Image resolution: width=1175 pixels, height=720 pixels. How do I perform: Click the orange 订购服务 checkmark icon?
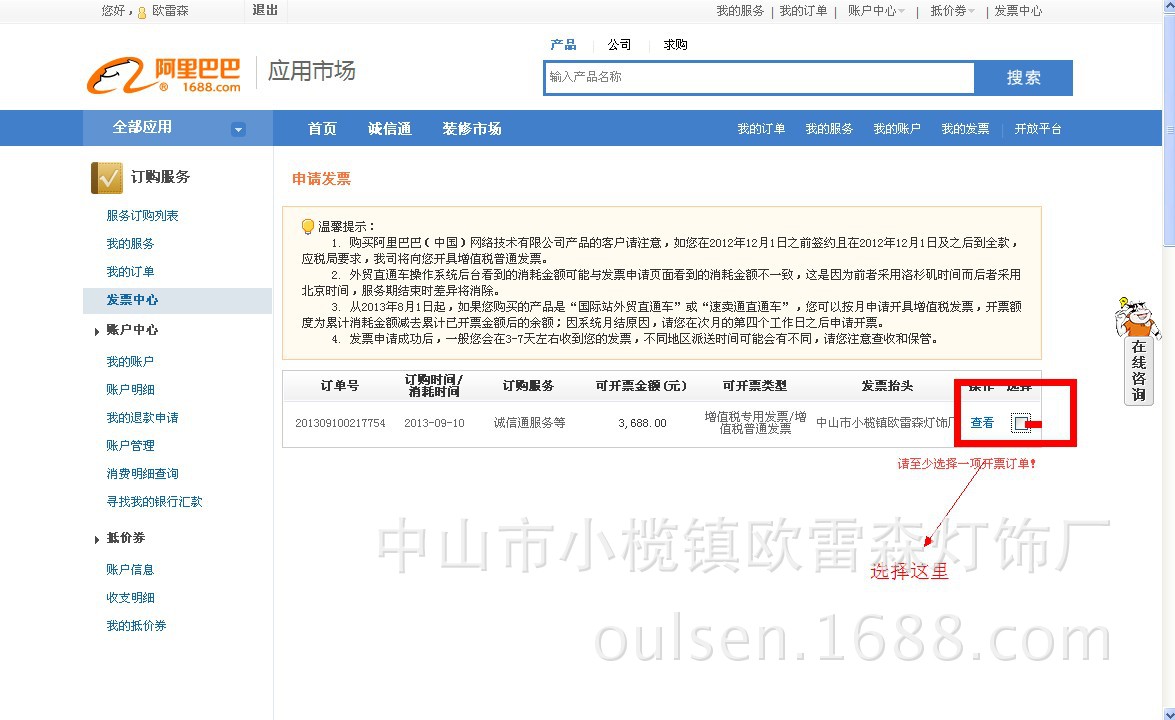[x=107, y=177]
